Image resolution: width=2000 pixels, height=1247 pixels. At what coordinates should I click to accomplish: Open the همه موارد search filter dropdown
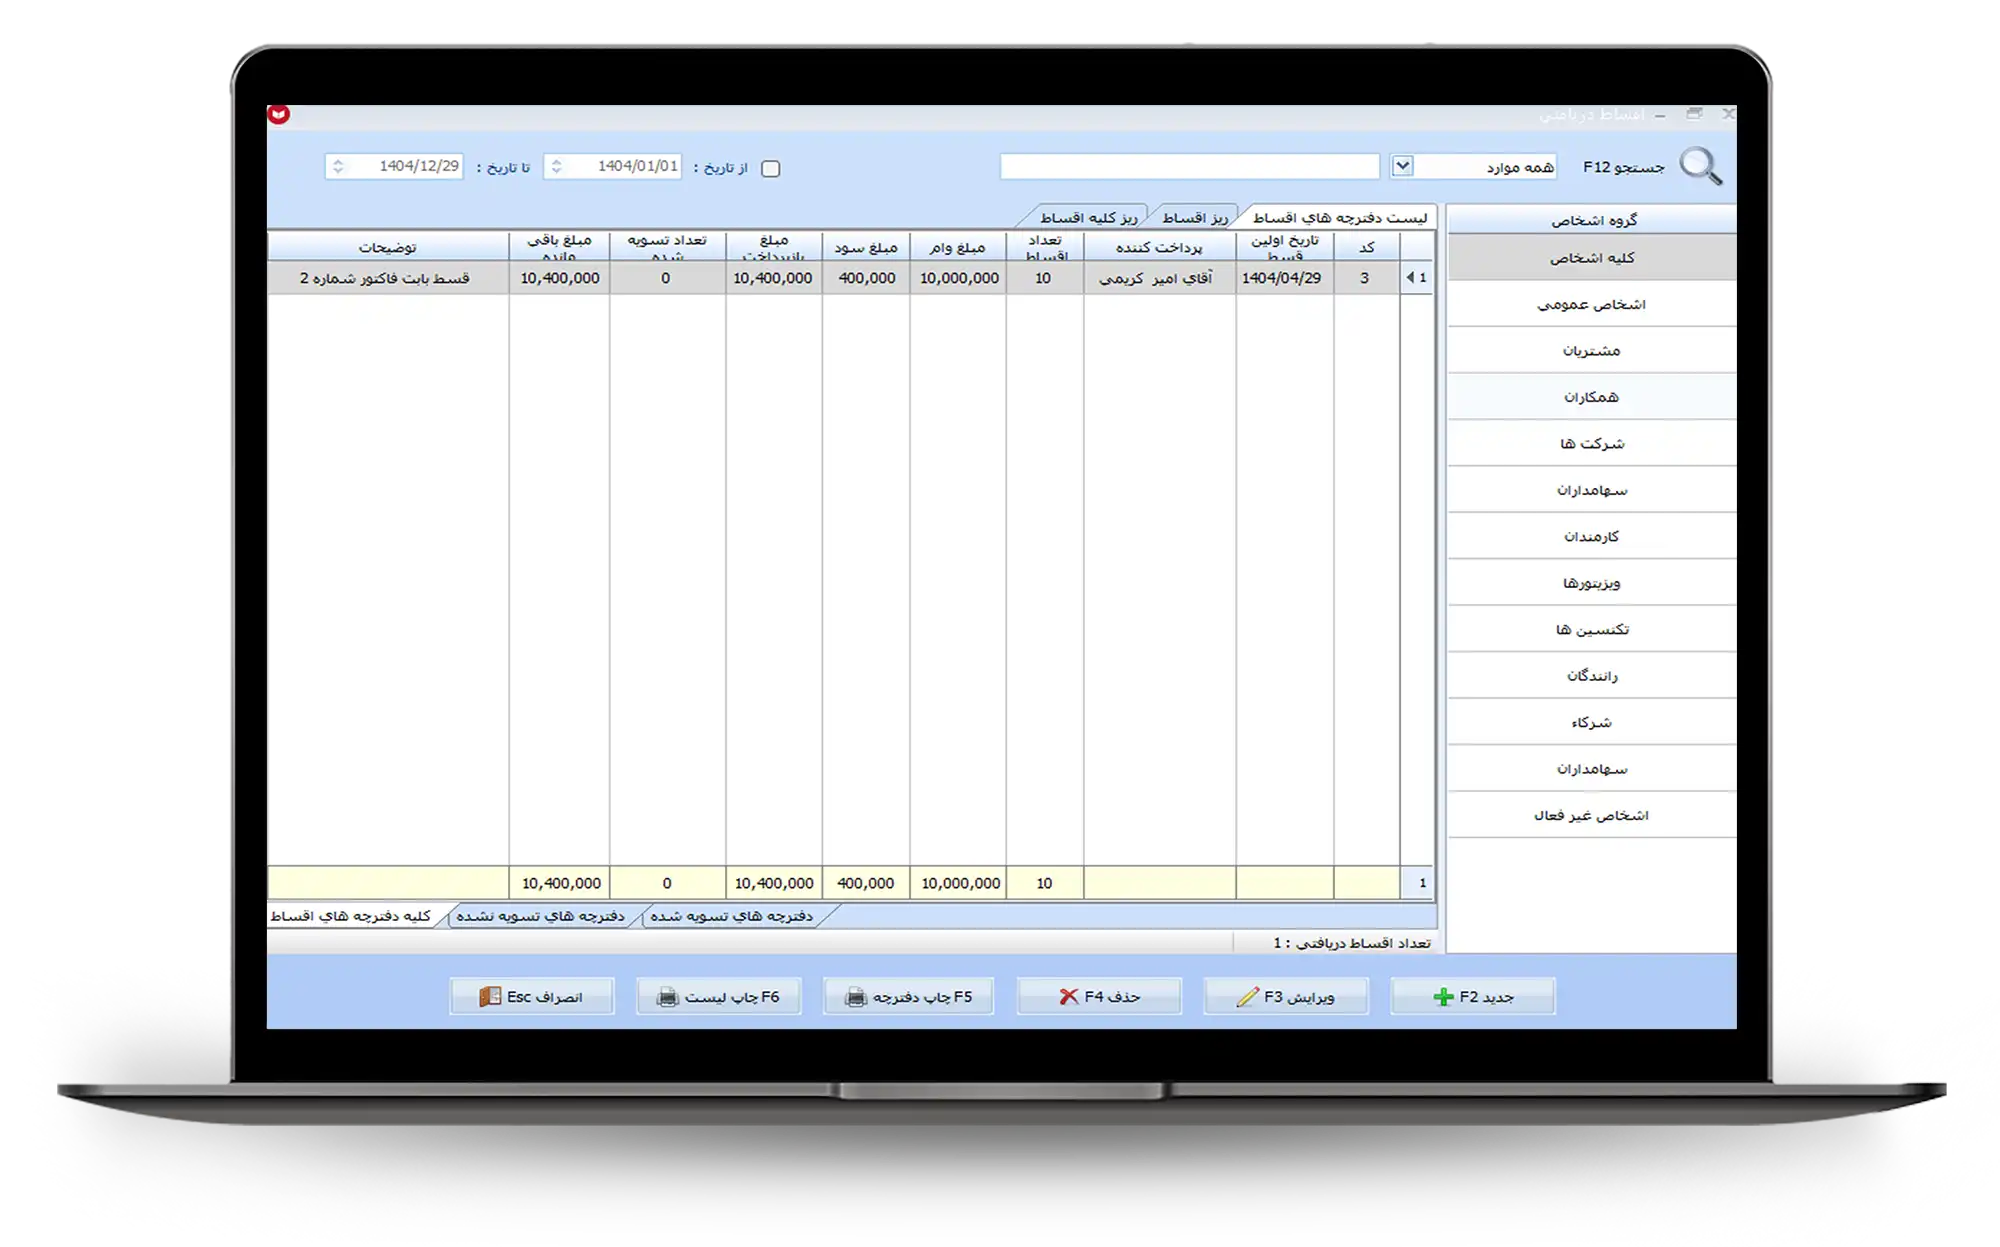[x=1402, y=166]
